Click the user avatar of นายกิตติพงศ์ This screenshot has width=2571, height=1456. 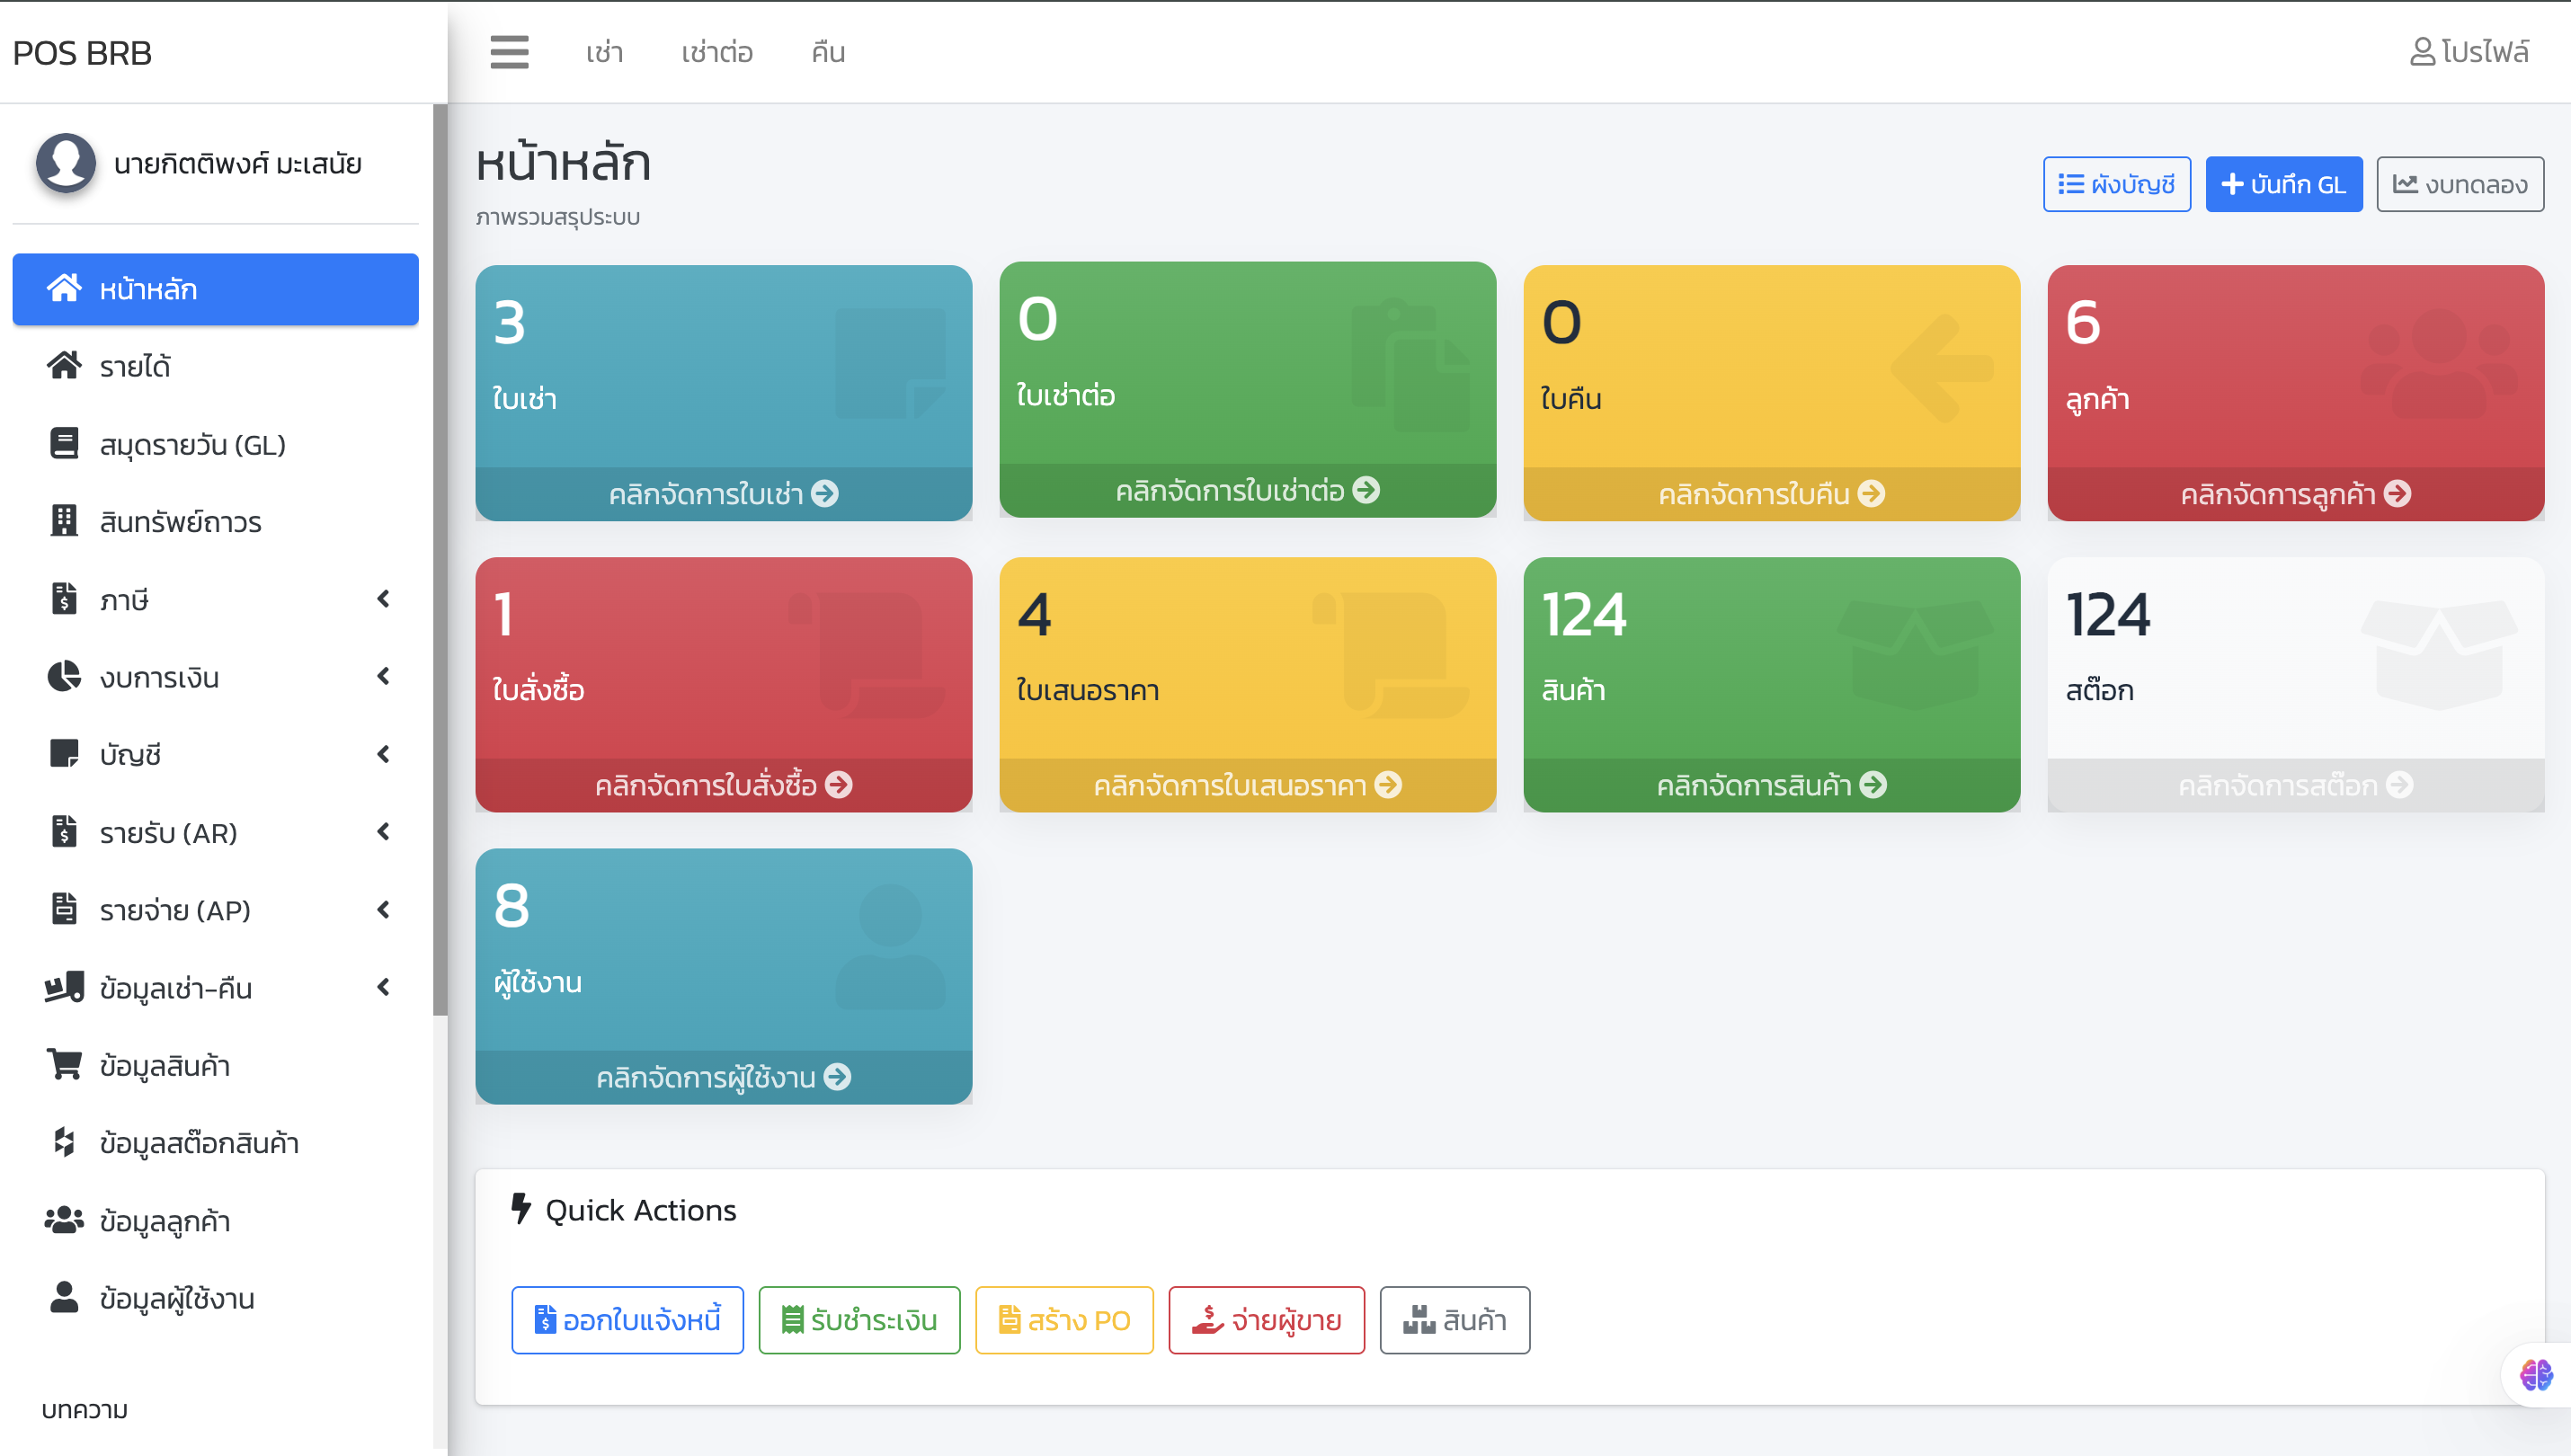click(66, 163)
